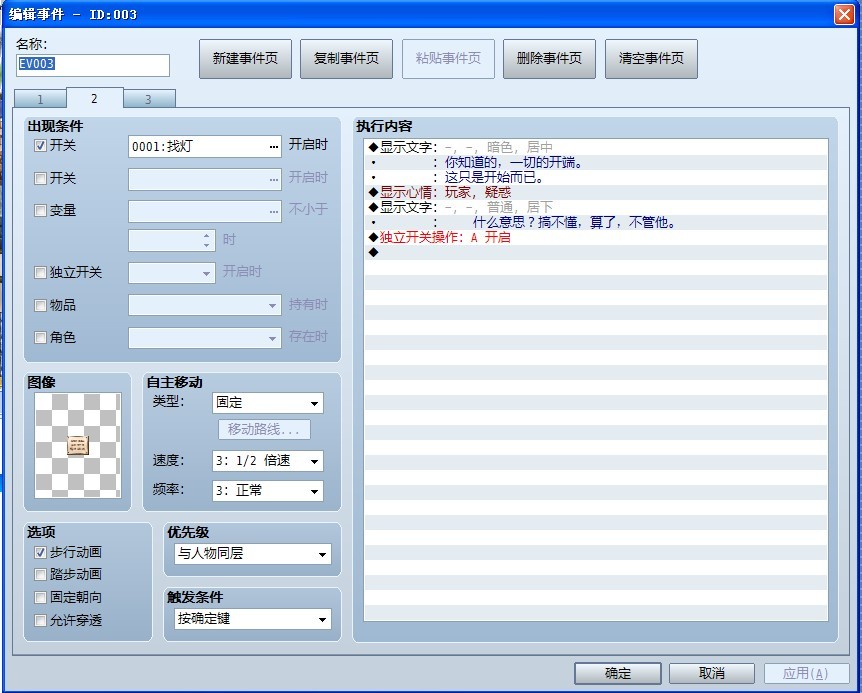Check the 踏步动画 option

[40, 575]
